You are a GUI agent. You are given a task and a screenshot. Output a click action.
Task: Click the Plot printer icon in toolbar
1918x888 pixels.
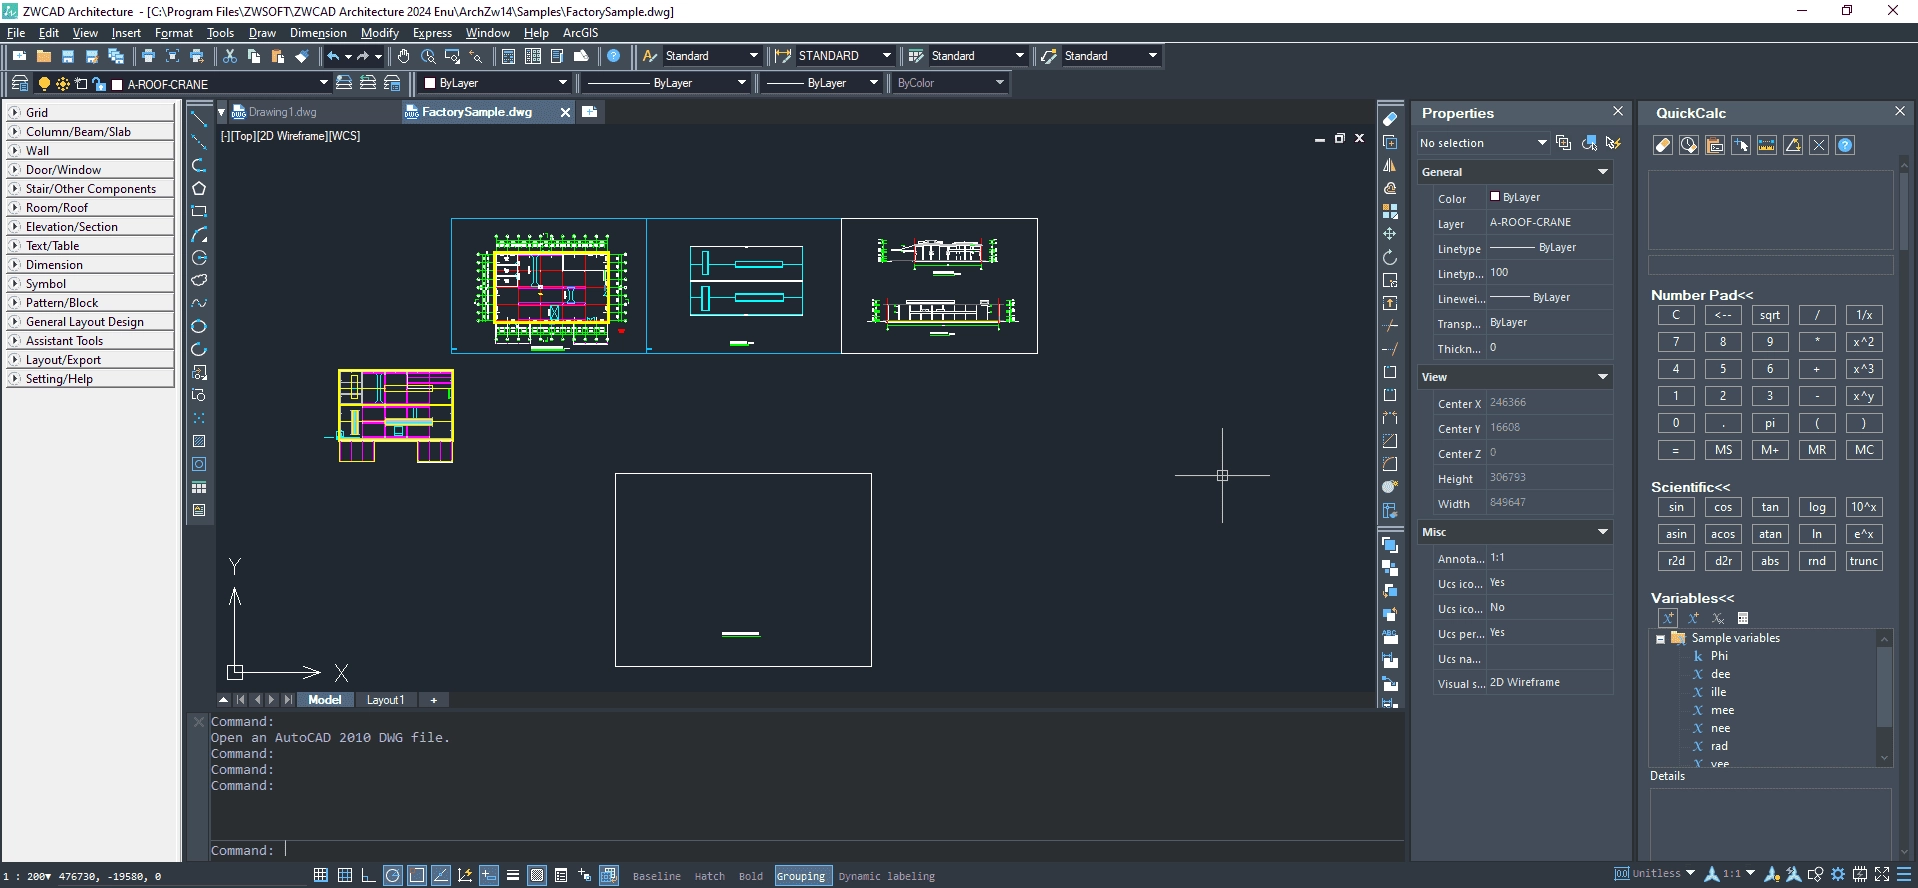coord(148,56)
